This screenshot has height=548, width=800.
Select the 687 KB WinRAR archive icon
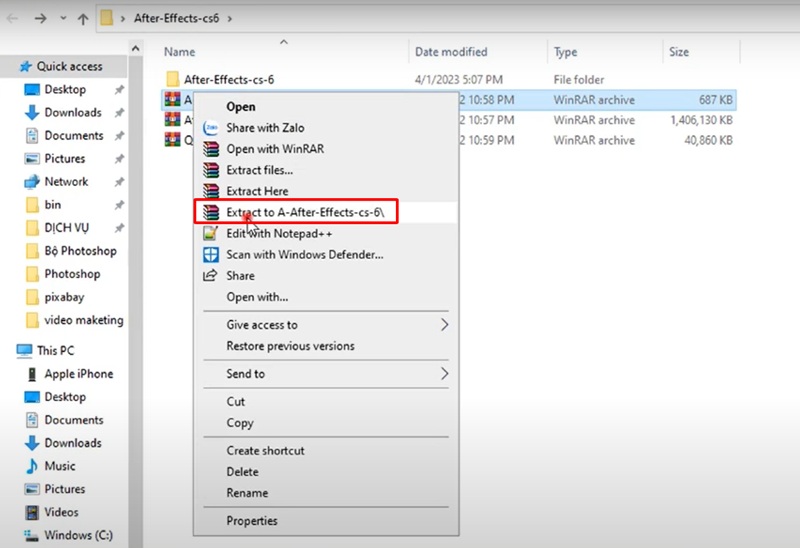[x=172, y=99]
